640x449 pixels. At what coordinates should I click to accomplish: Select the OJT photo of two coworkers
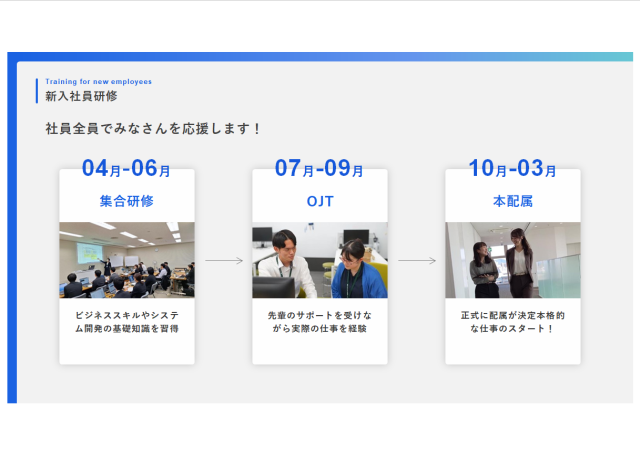[319, 260]
